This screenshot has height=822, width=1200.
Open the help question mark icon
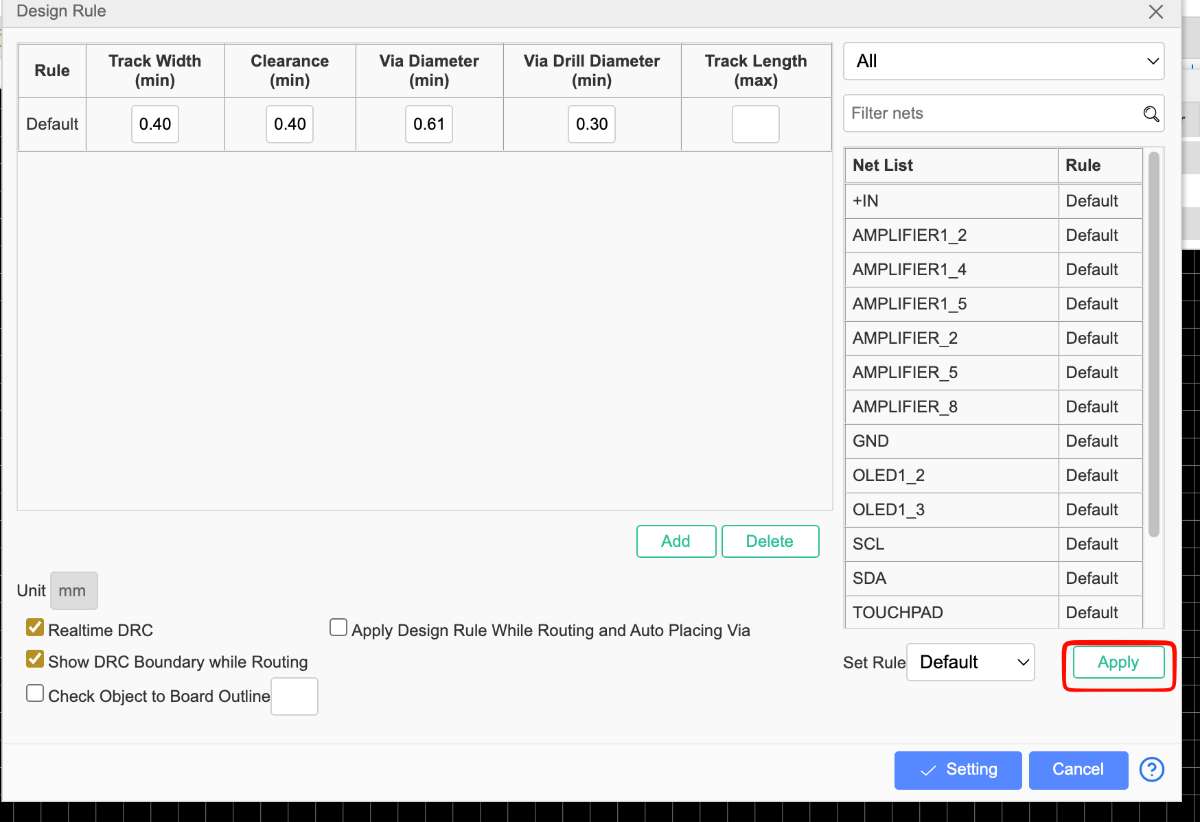pyautogui.click(x=1152, y=769)
